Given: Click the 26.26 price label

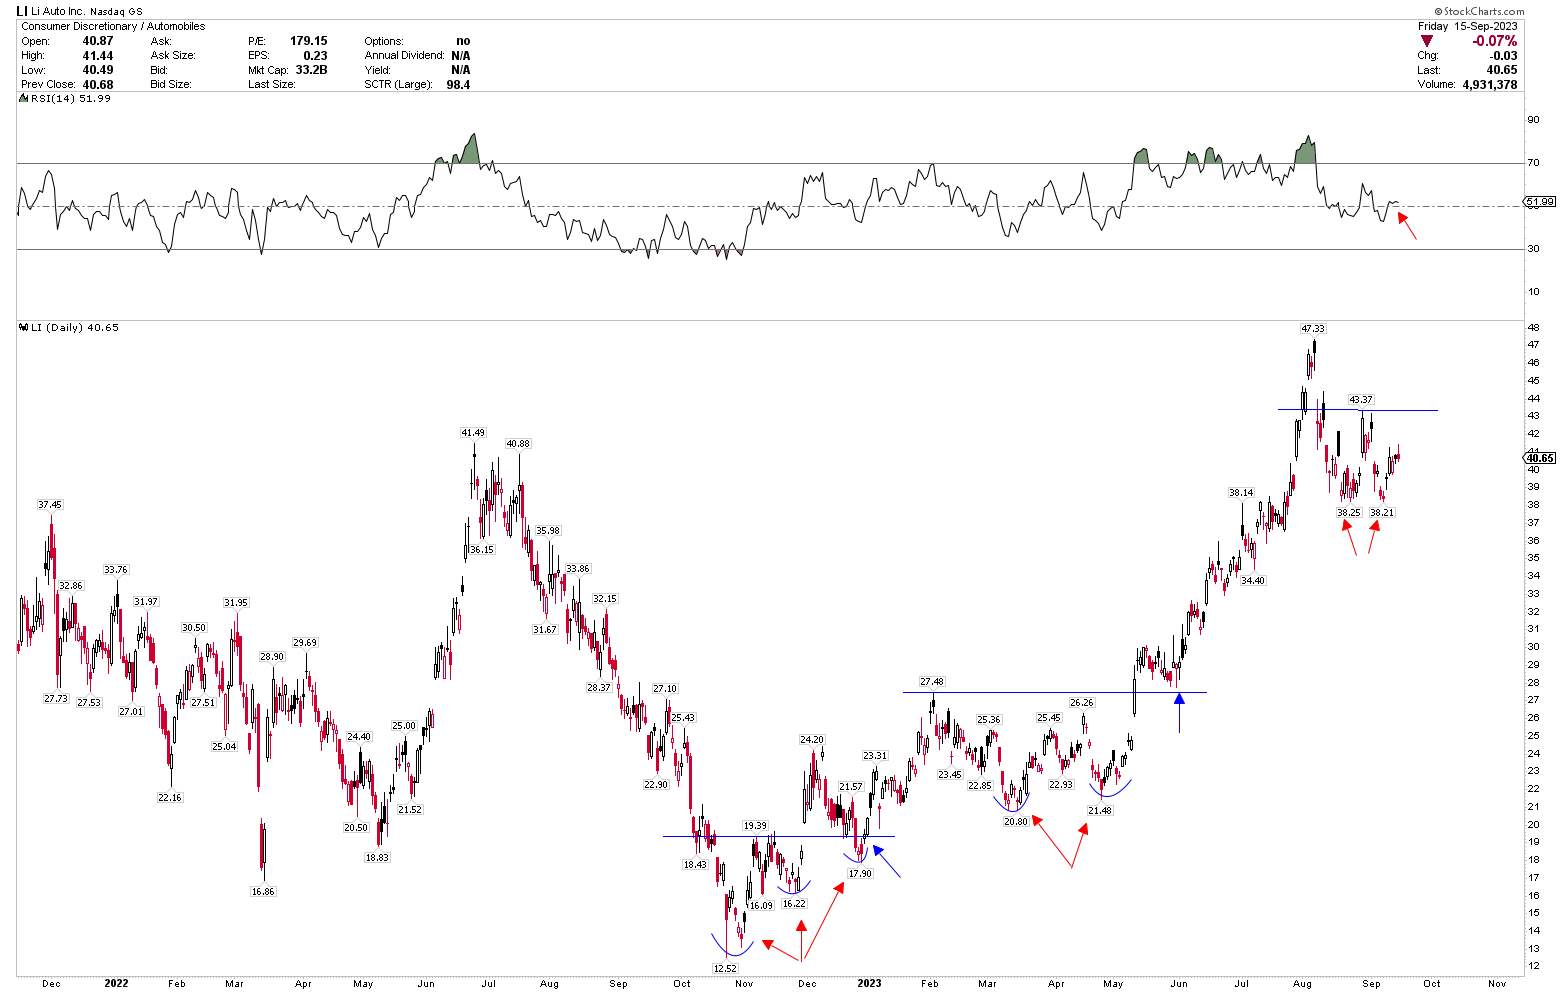Looking at the screenshot, I should 1082,702.
